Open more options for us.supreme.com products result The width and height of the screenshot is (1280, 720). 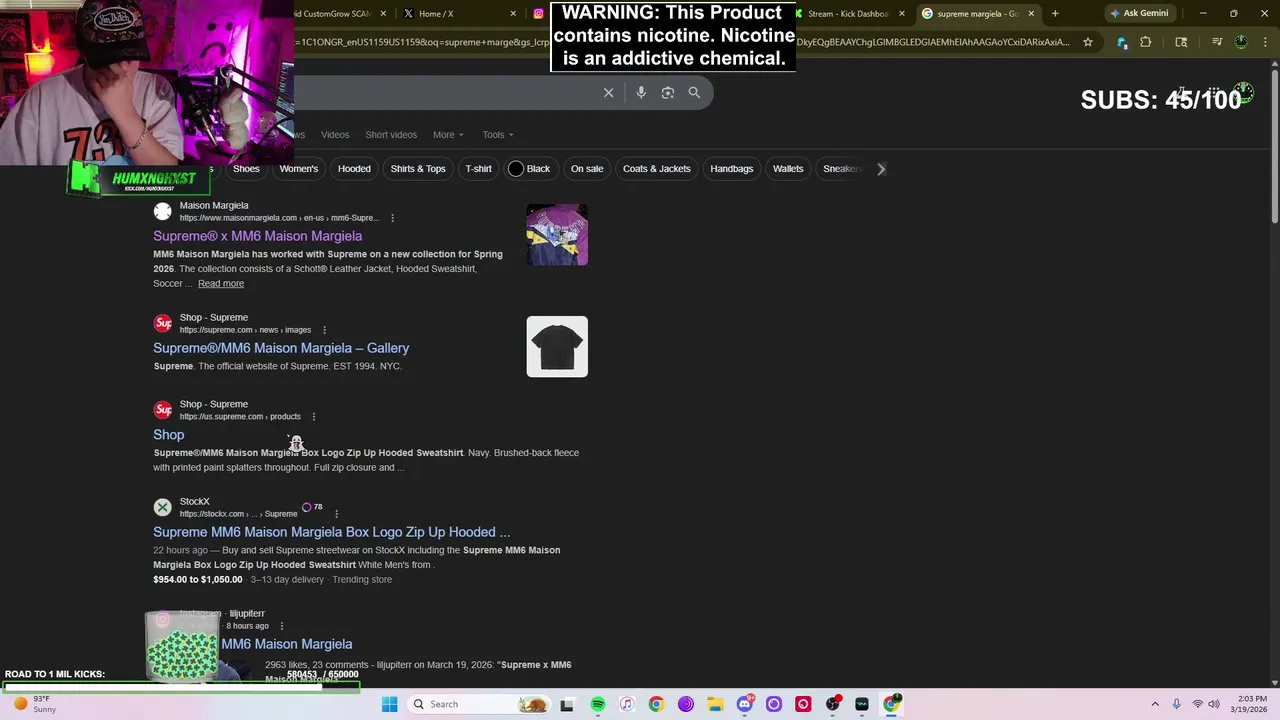(x=313, y=417)
